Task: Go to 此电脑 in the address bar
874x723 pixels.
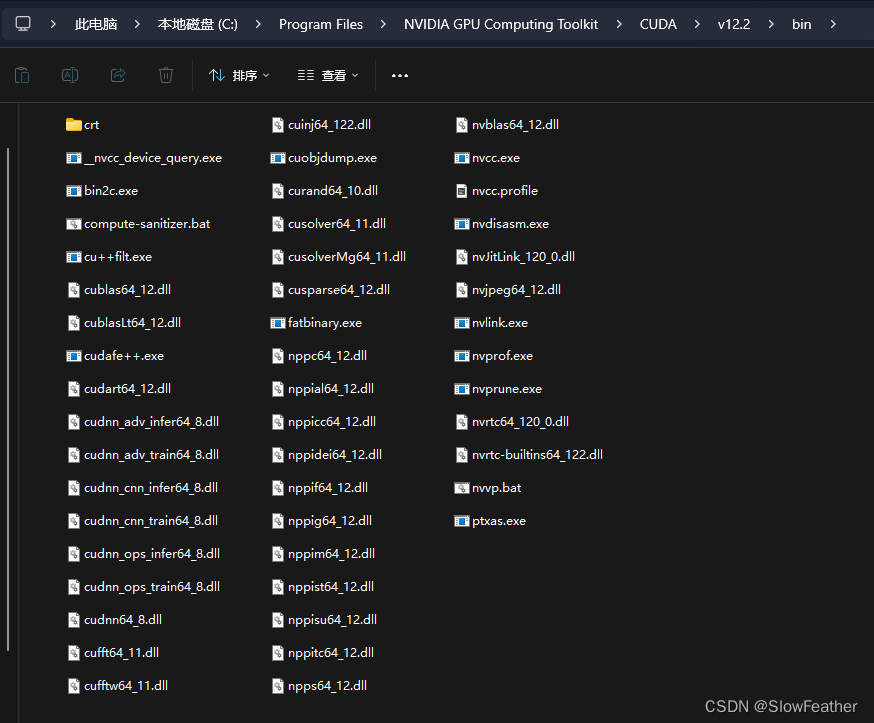Action: pos(96,24)
